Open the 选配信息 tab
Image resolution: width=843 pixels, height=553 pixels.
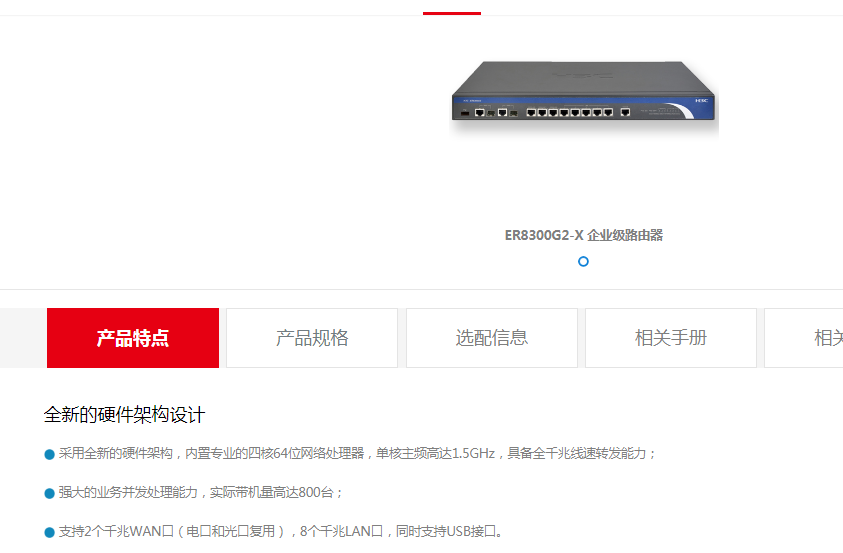pos(491,338)
